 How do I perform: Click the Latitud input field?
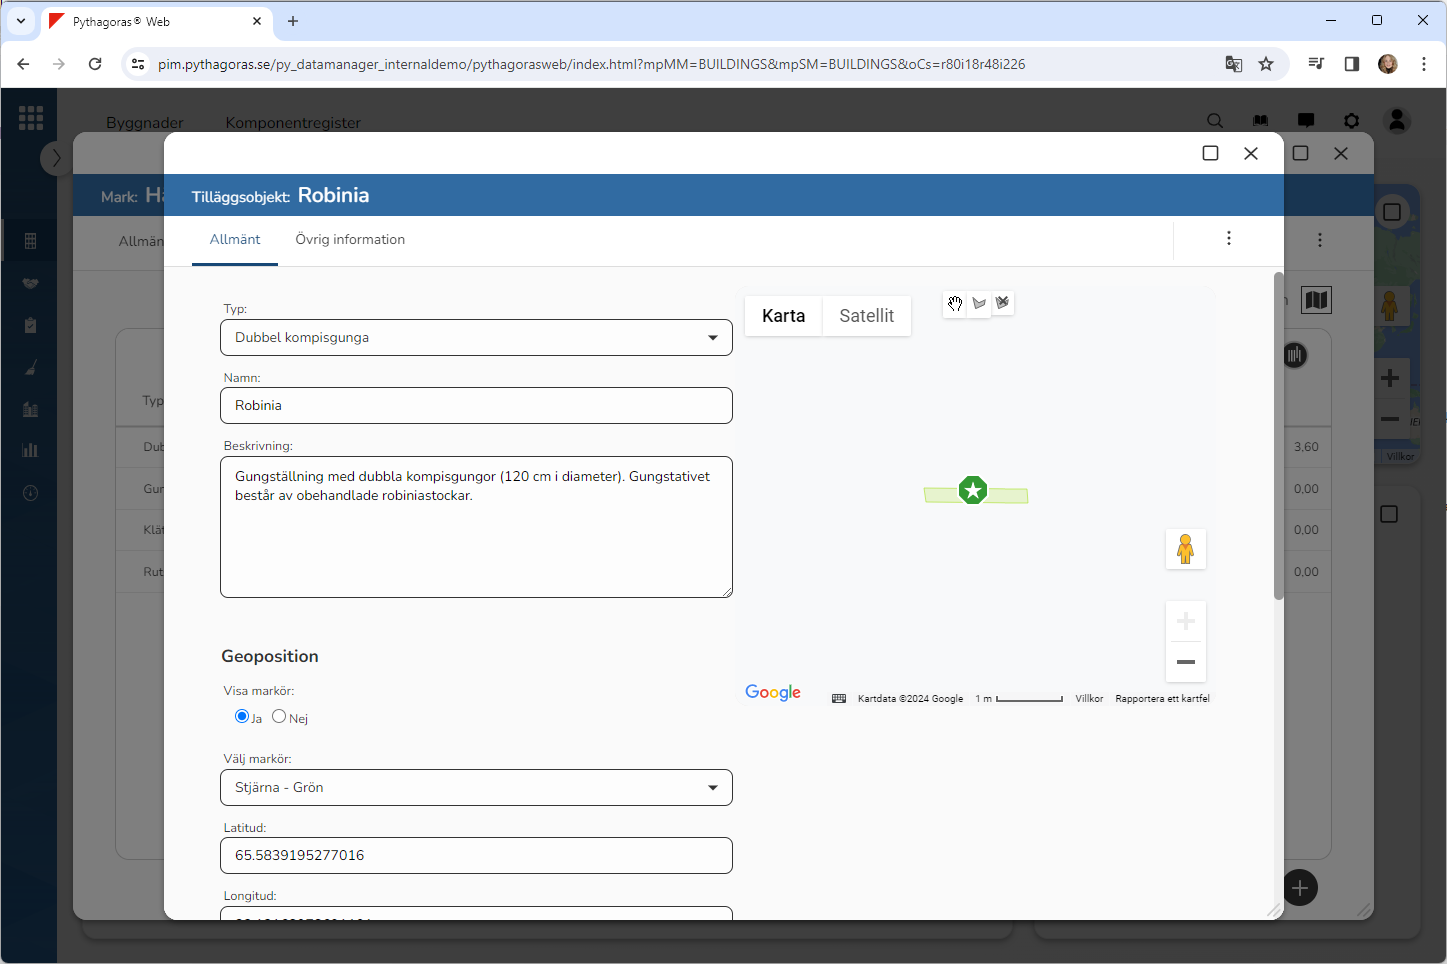coord(476,856)
